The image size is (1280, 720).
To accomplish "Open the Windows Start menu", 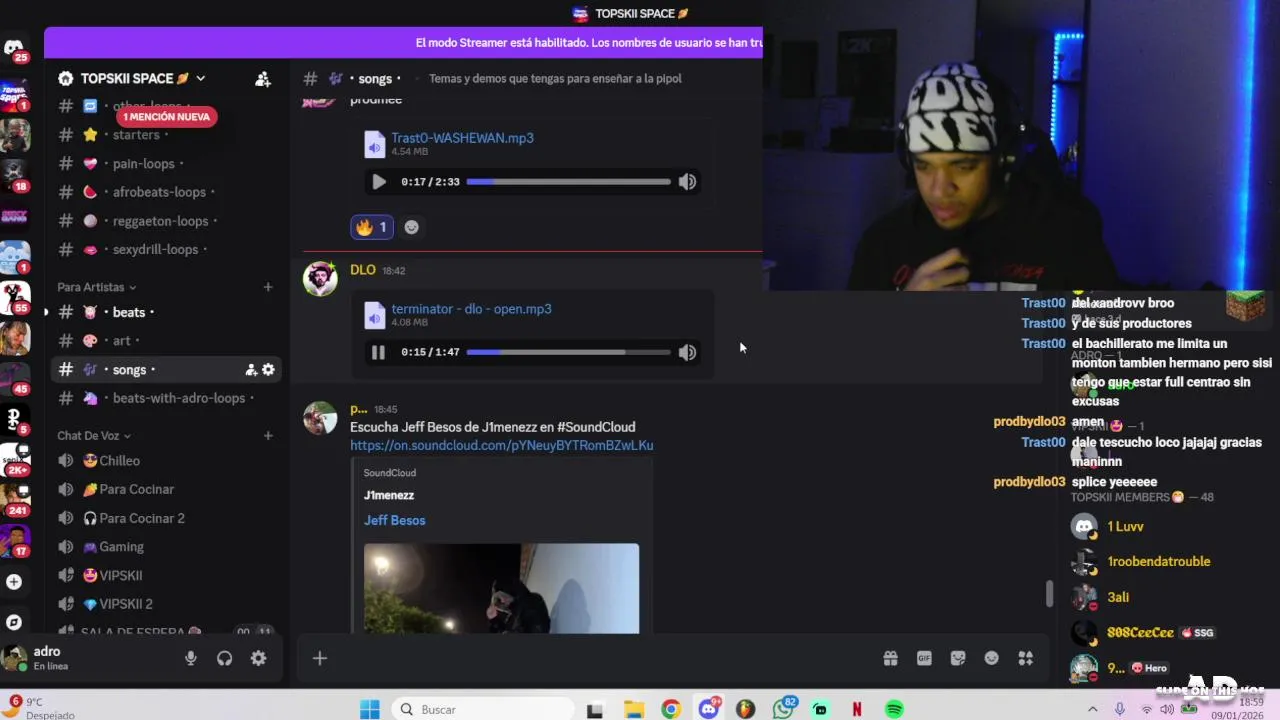I will click(370, 709).
